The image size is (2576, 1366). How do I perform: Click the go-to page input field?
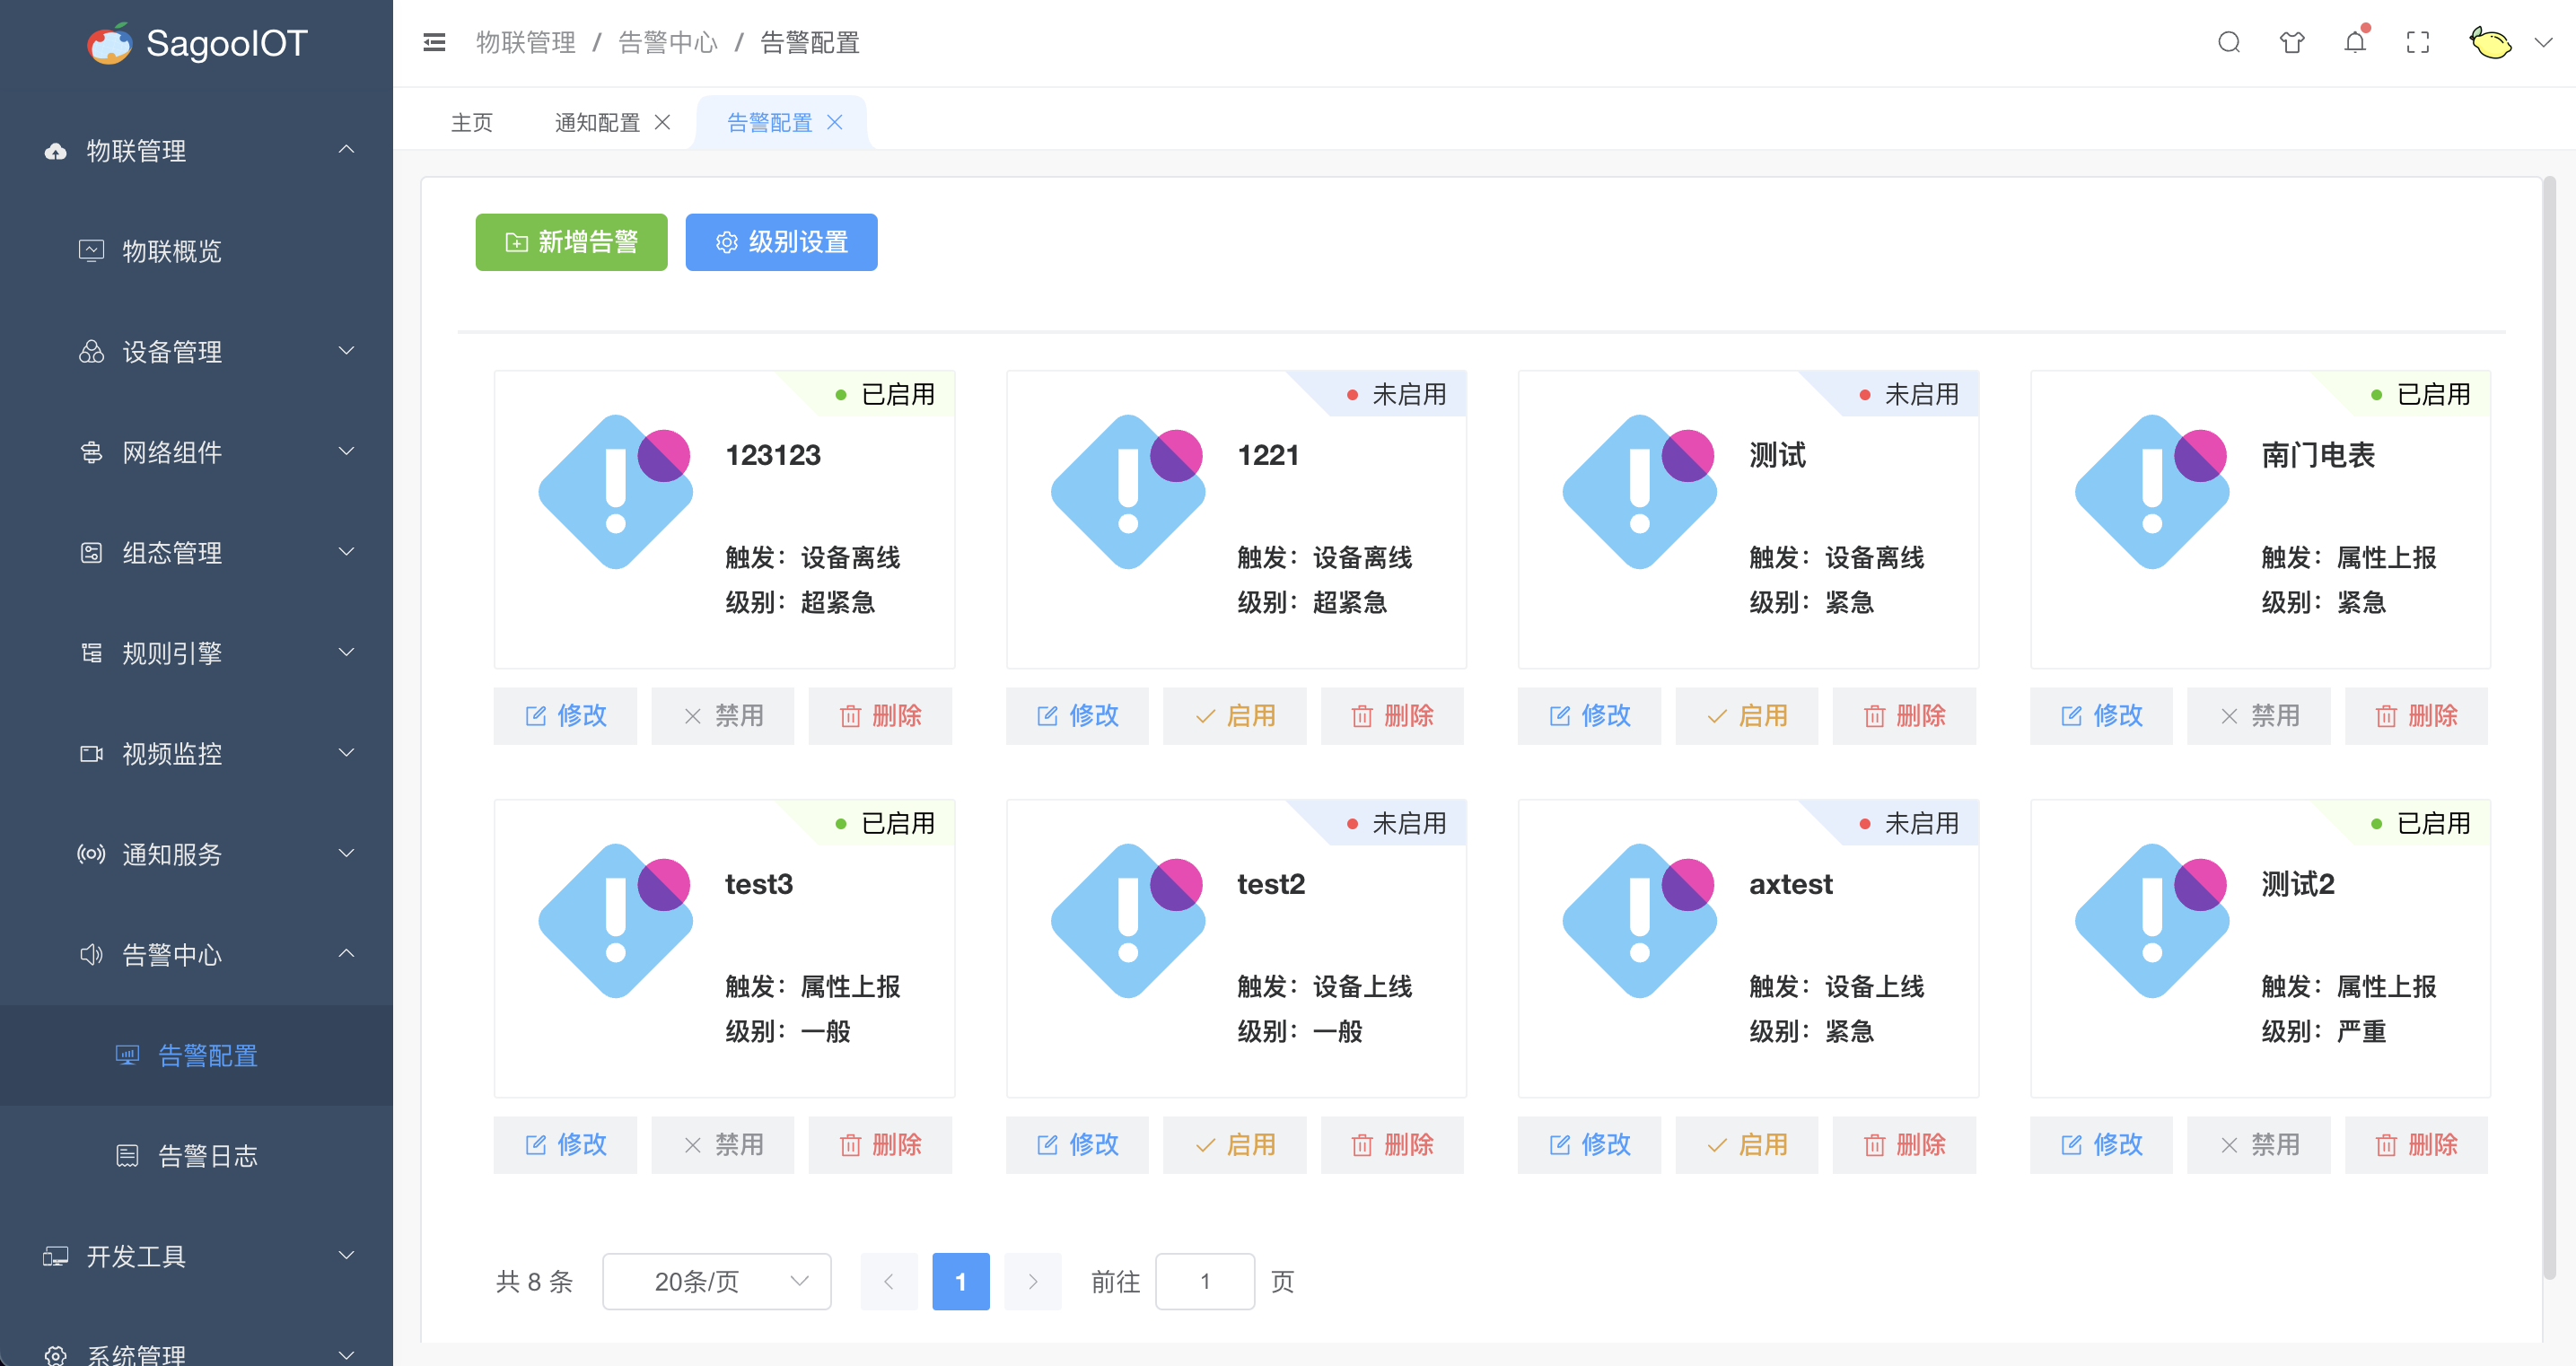(x=1204, y=1281)
